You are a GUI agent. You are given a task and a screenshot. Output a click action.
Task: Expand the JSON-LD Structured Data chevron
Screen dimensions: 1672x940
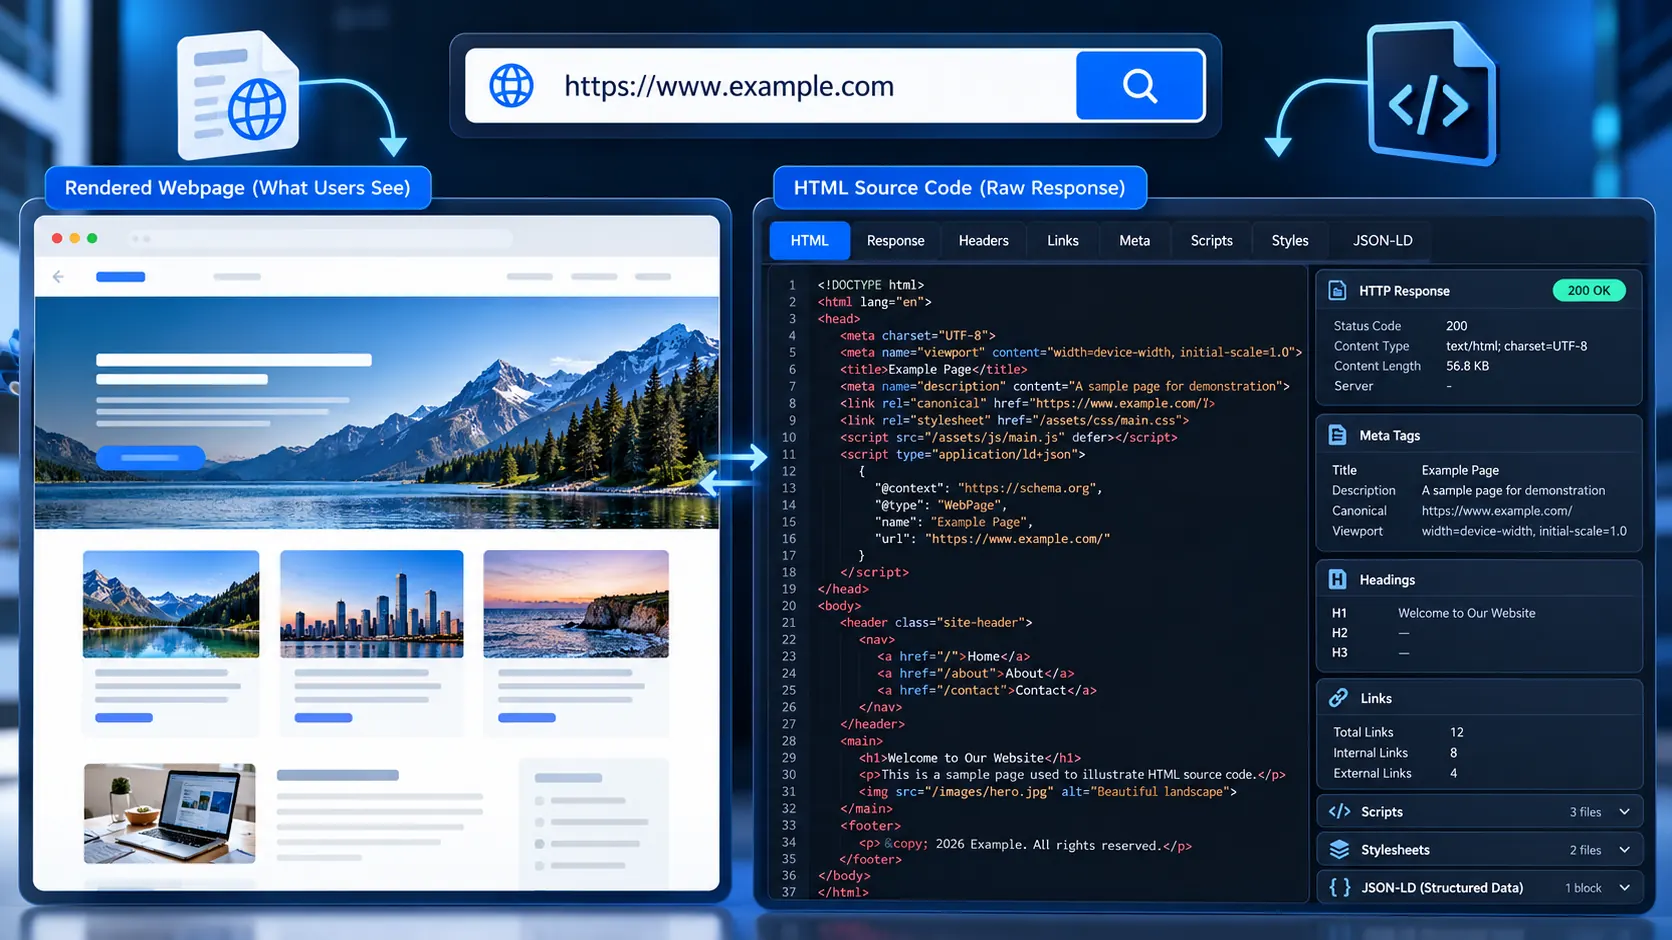[x=1624, y=888]
